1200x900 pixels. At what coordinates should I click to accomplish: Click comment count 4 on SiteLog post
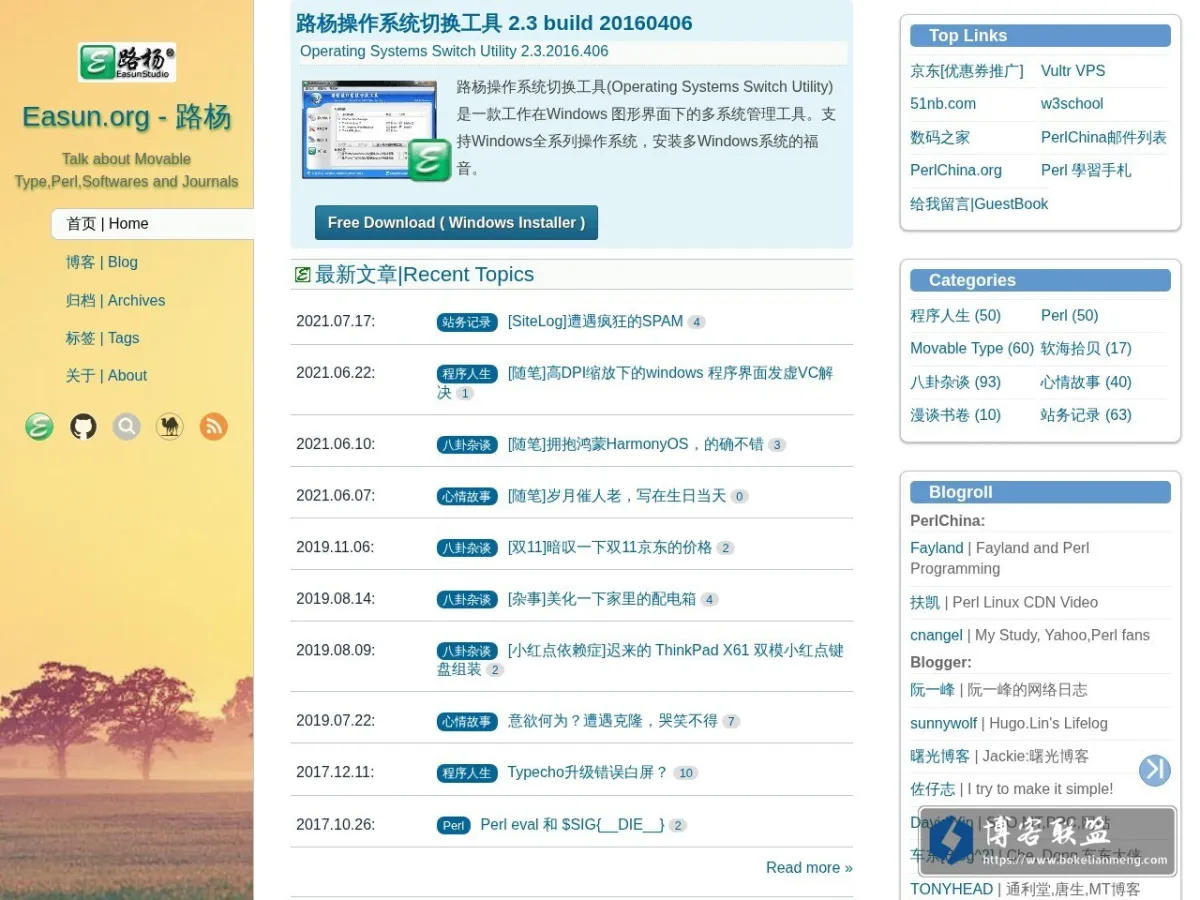(x=697, y=322)
